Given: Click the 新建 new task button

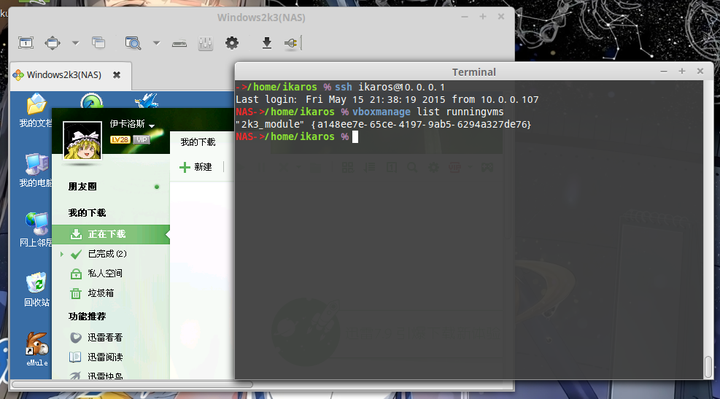Looking at the screenshot, I should pyautogui.click(x=196, y=167).
